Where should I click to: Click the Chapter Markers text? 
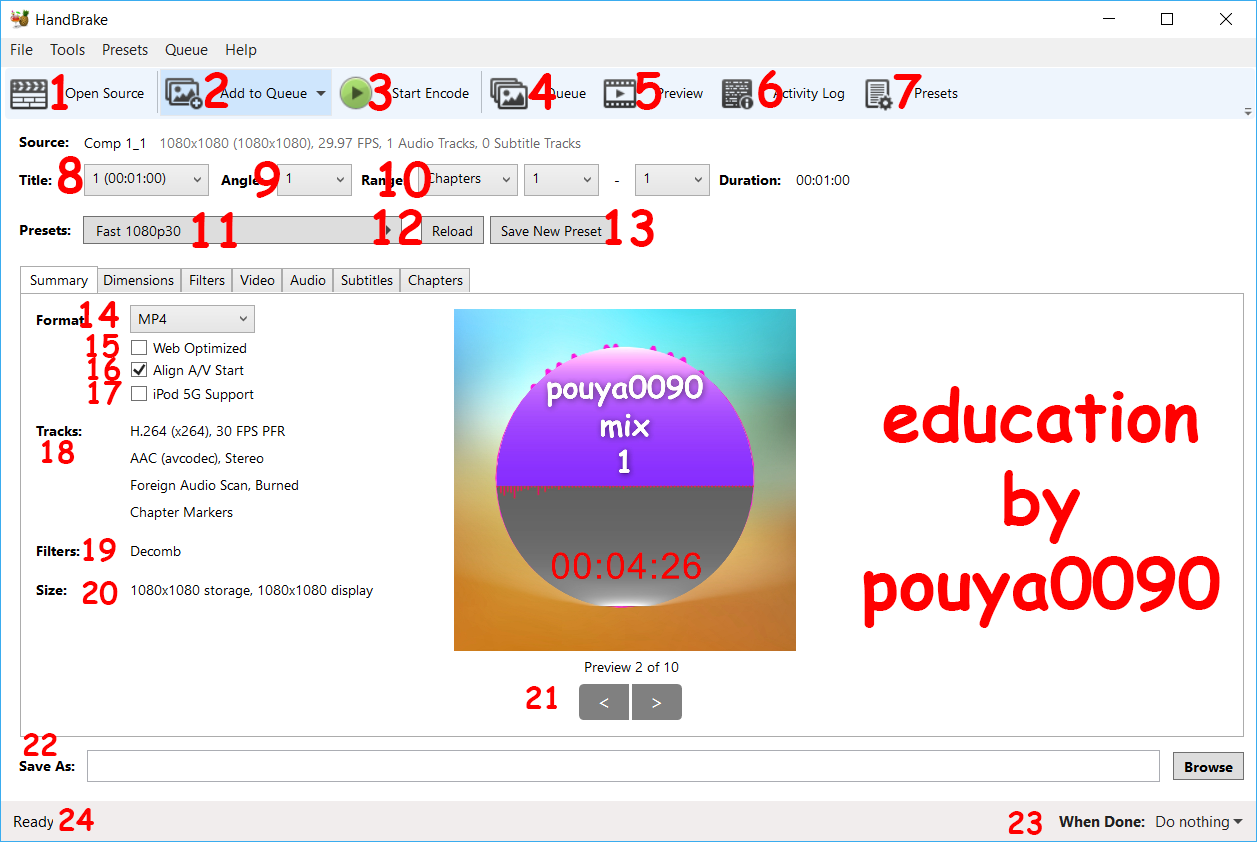(x=181, y=512)
